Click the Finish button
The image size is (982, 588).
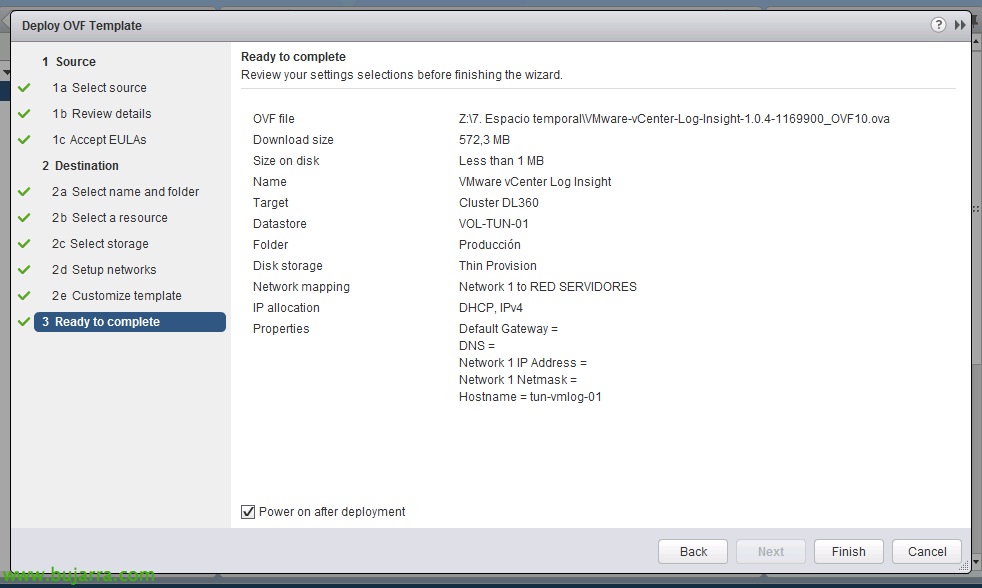click(x=849, y=552)
